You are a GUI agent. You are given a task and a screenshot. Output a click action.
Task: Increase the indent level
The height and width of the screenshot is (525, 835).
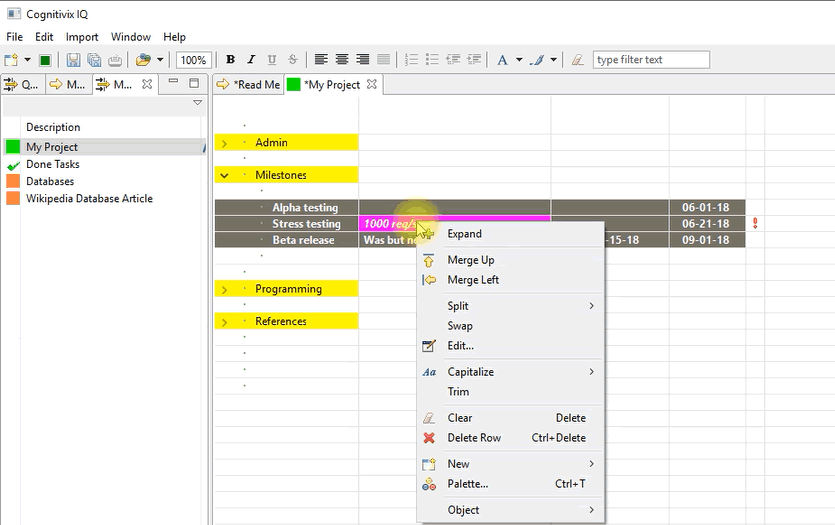pos(474,60)
